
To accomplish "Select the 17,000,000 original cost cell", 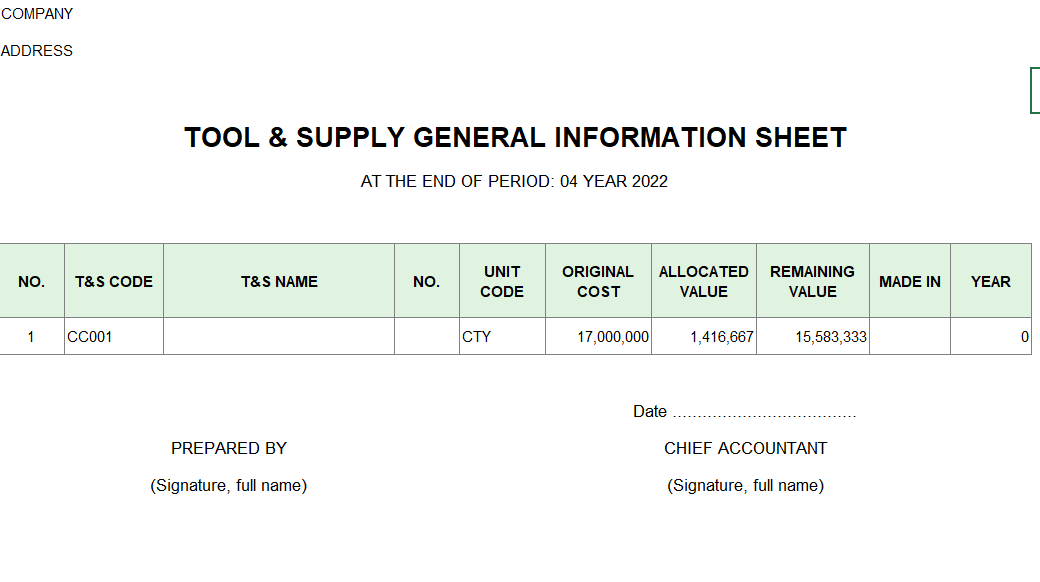I will (598, 336).
